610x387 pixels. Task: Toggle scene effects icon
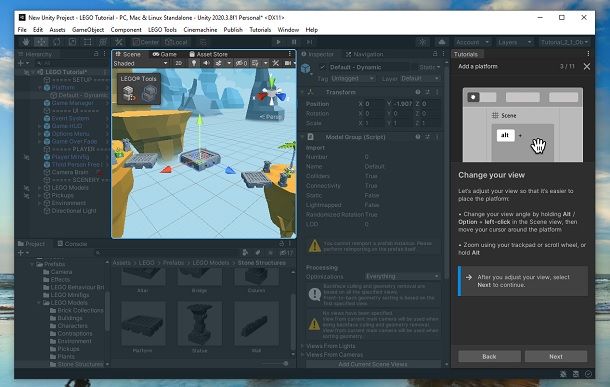tap(219, 63)
